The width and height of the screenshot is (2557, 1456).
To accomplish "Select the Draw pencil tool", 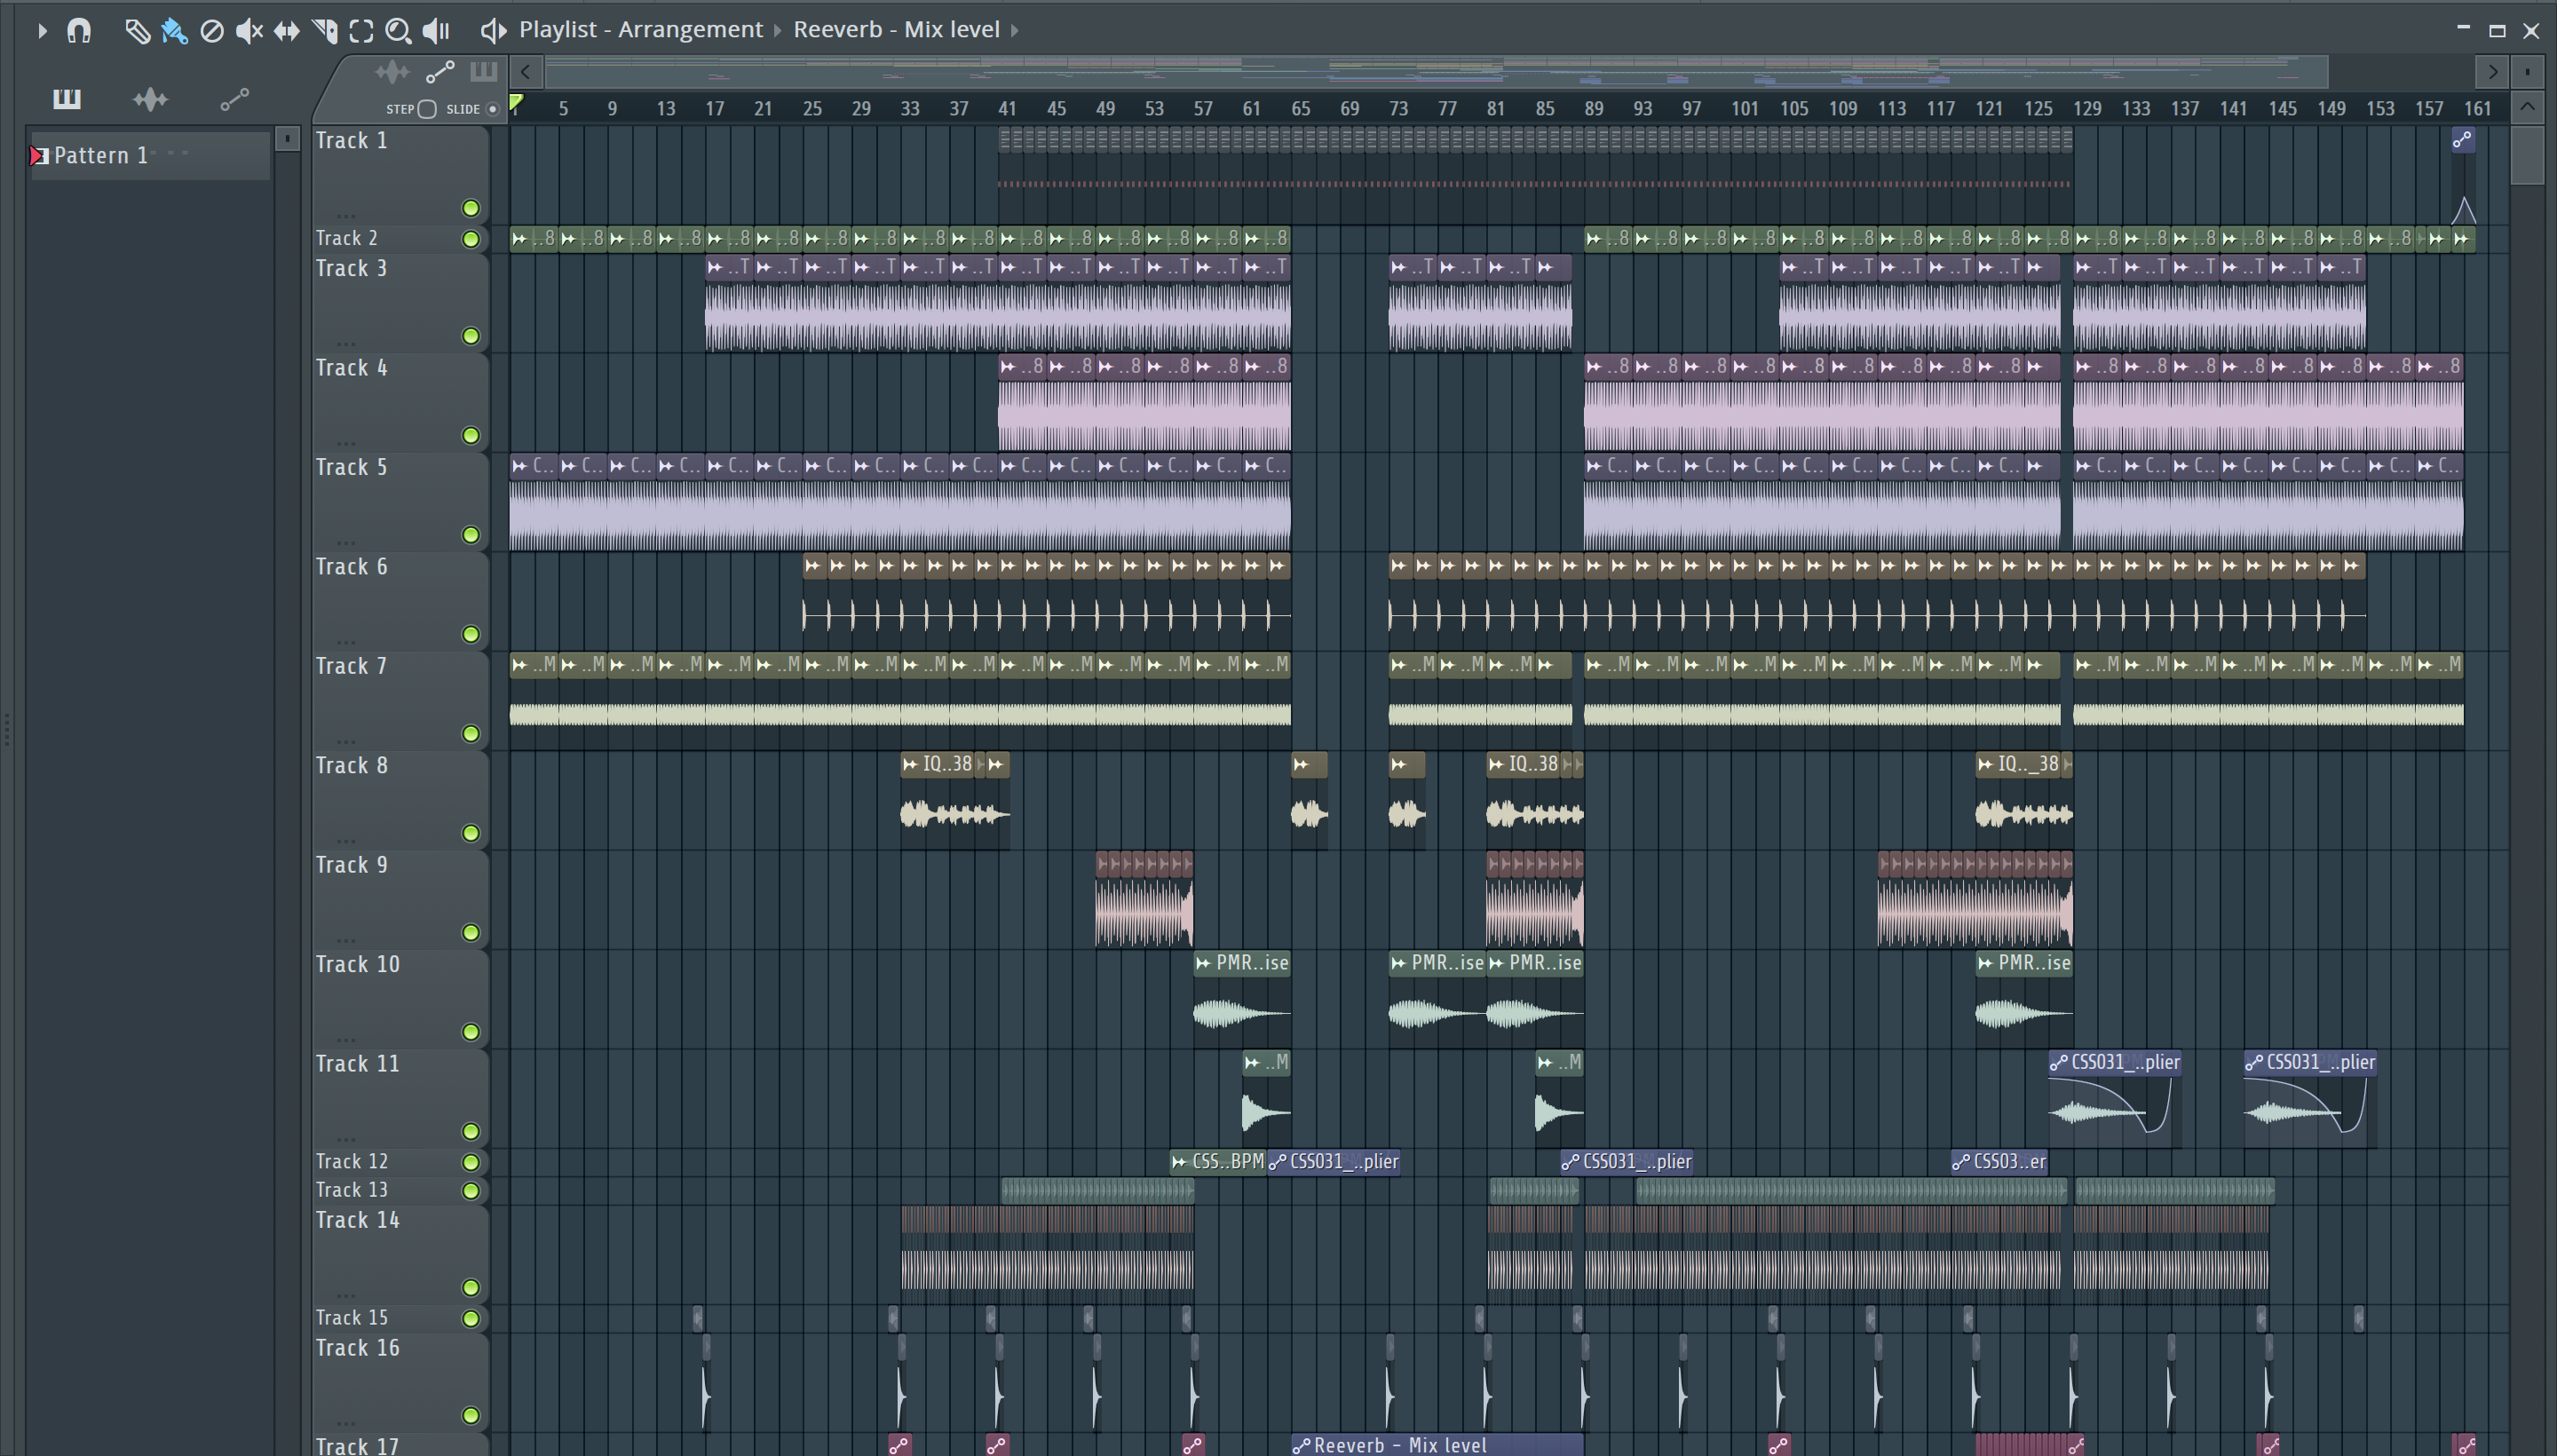I will [x=137, y=31].
